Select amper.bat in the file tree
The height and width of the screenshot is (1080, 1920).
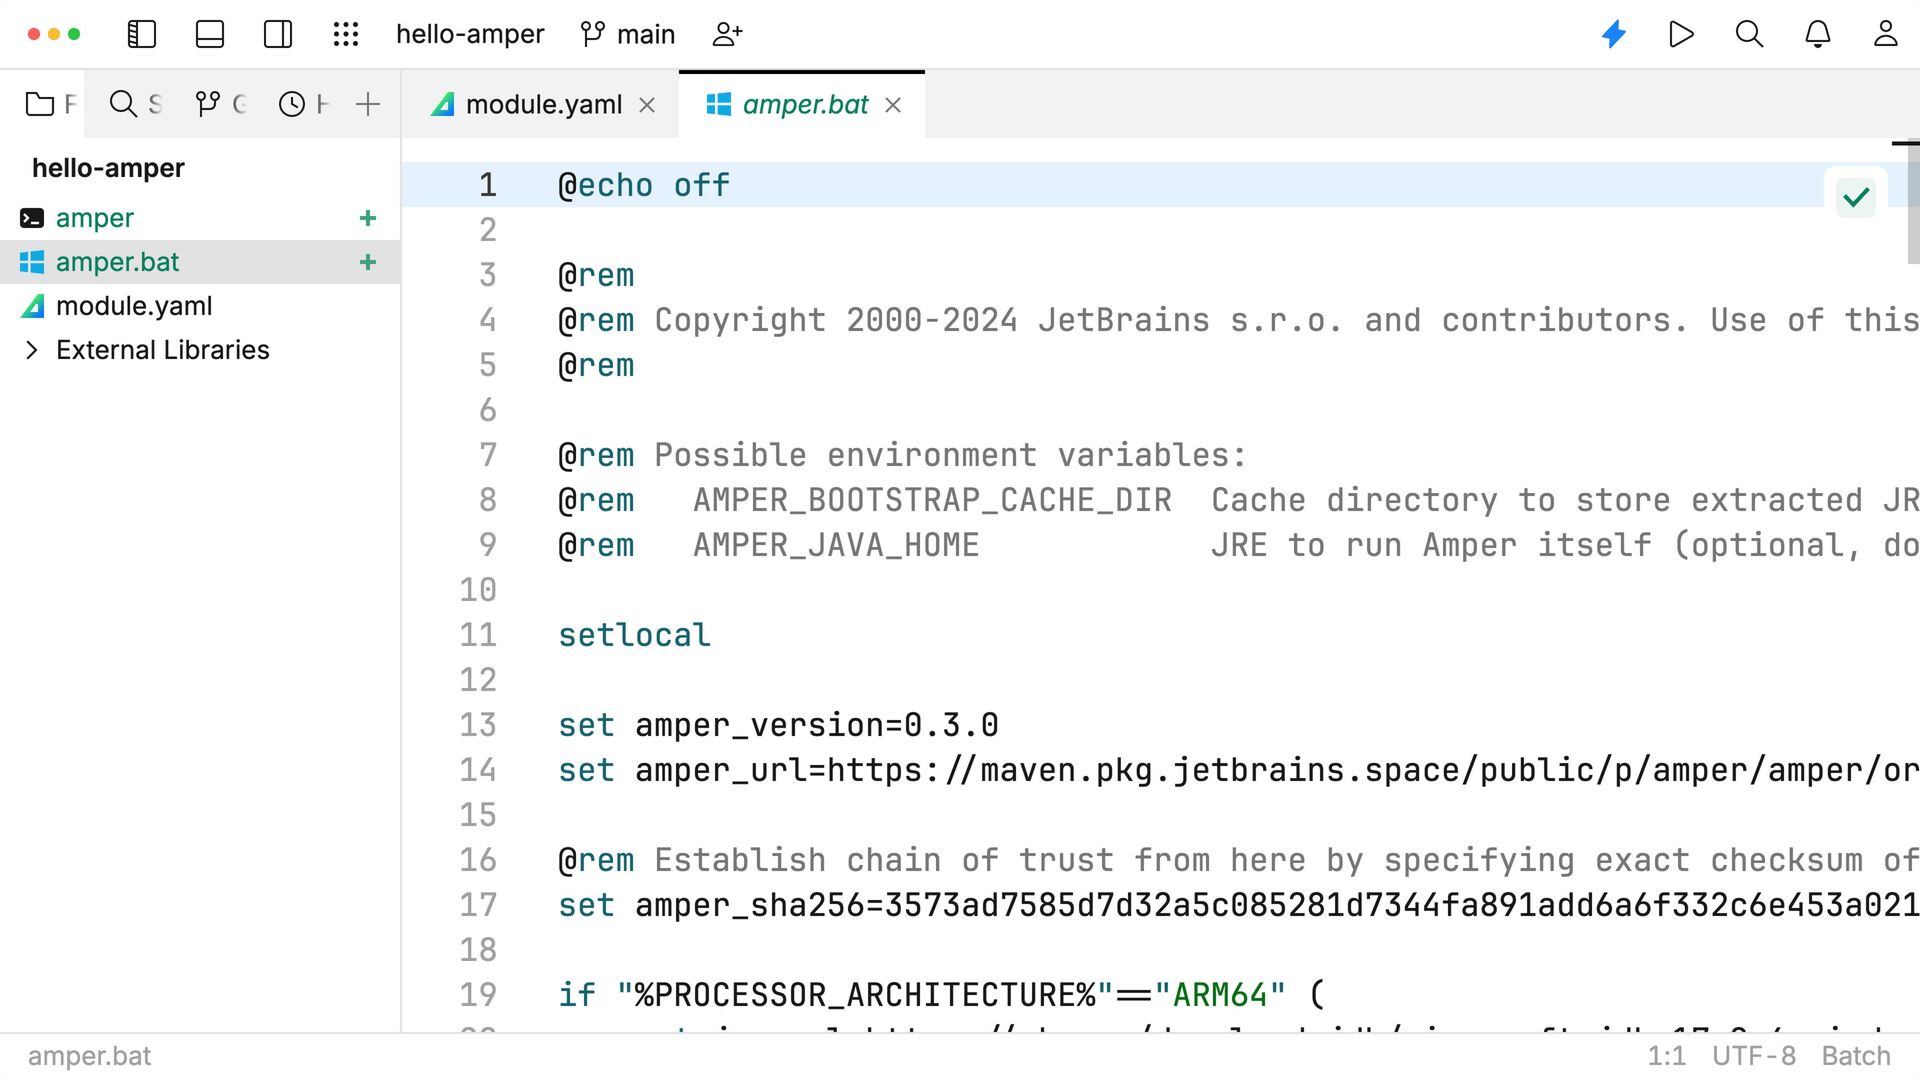pyautogui.click(x=200, y=262)
